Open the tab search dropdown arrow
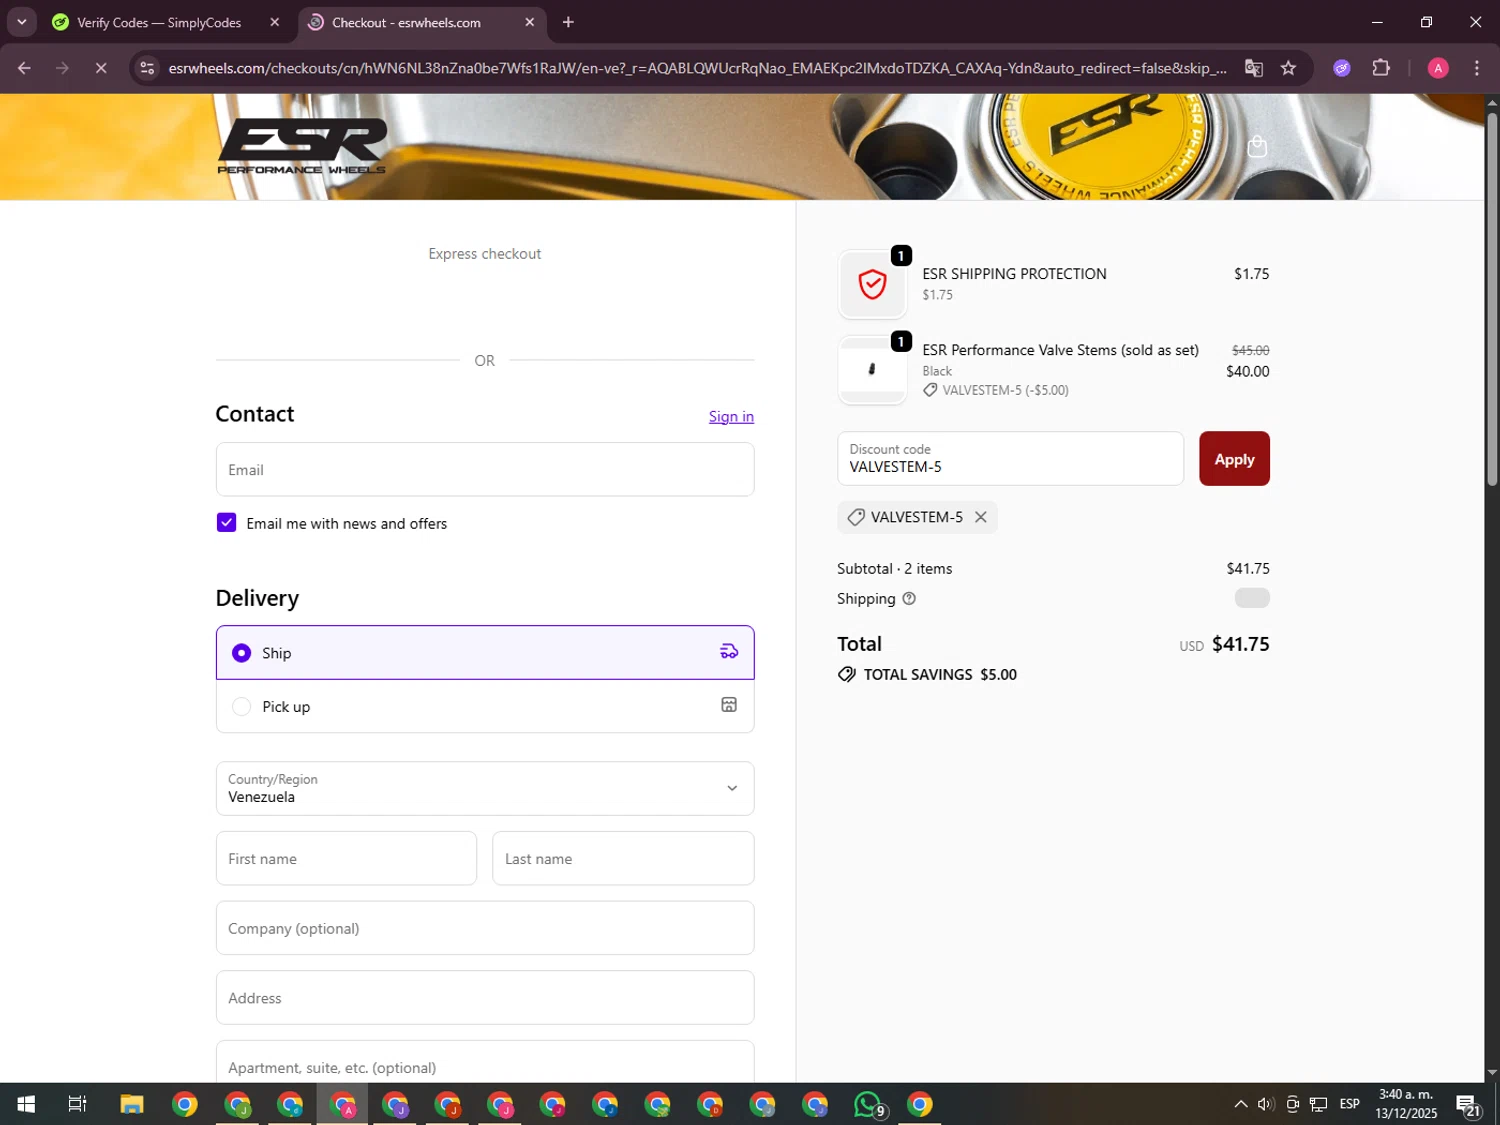This screenshot has width=1500, height=1125. [21, 21]
